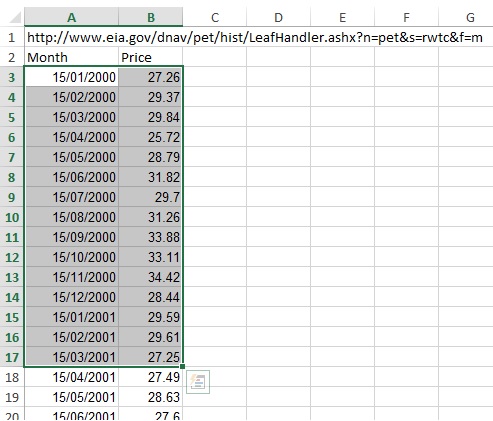
Task: Select row 10 header
Action: 12,217
